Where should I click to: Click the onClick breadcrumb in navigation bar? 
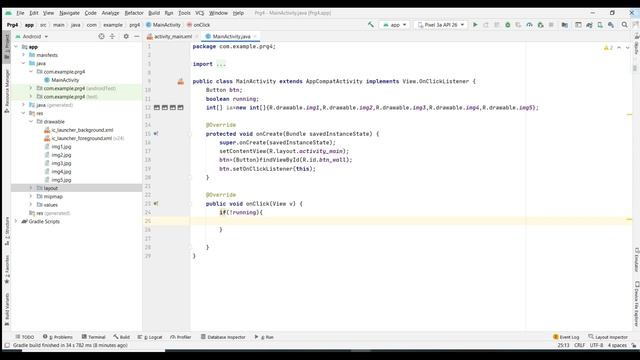(198, 25)
